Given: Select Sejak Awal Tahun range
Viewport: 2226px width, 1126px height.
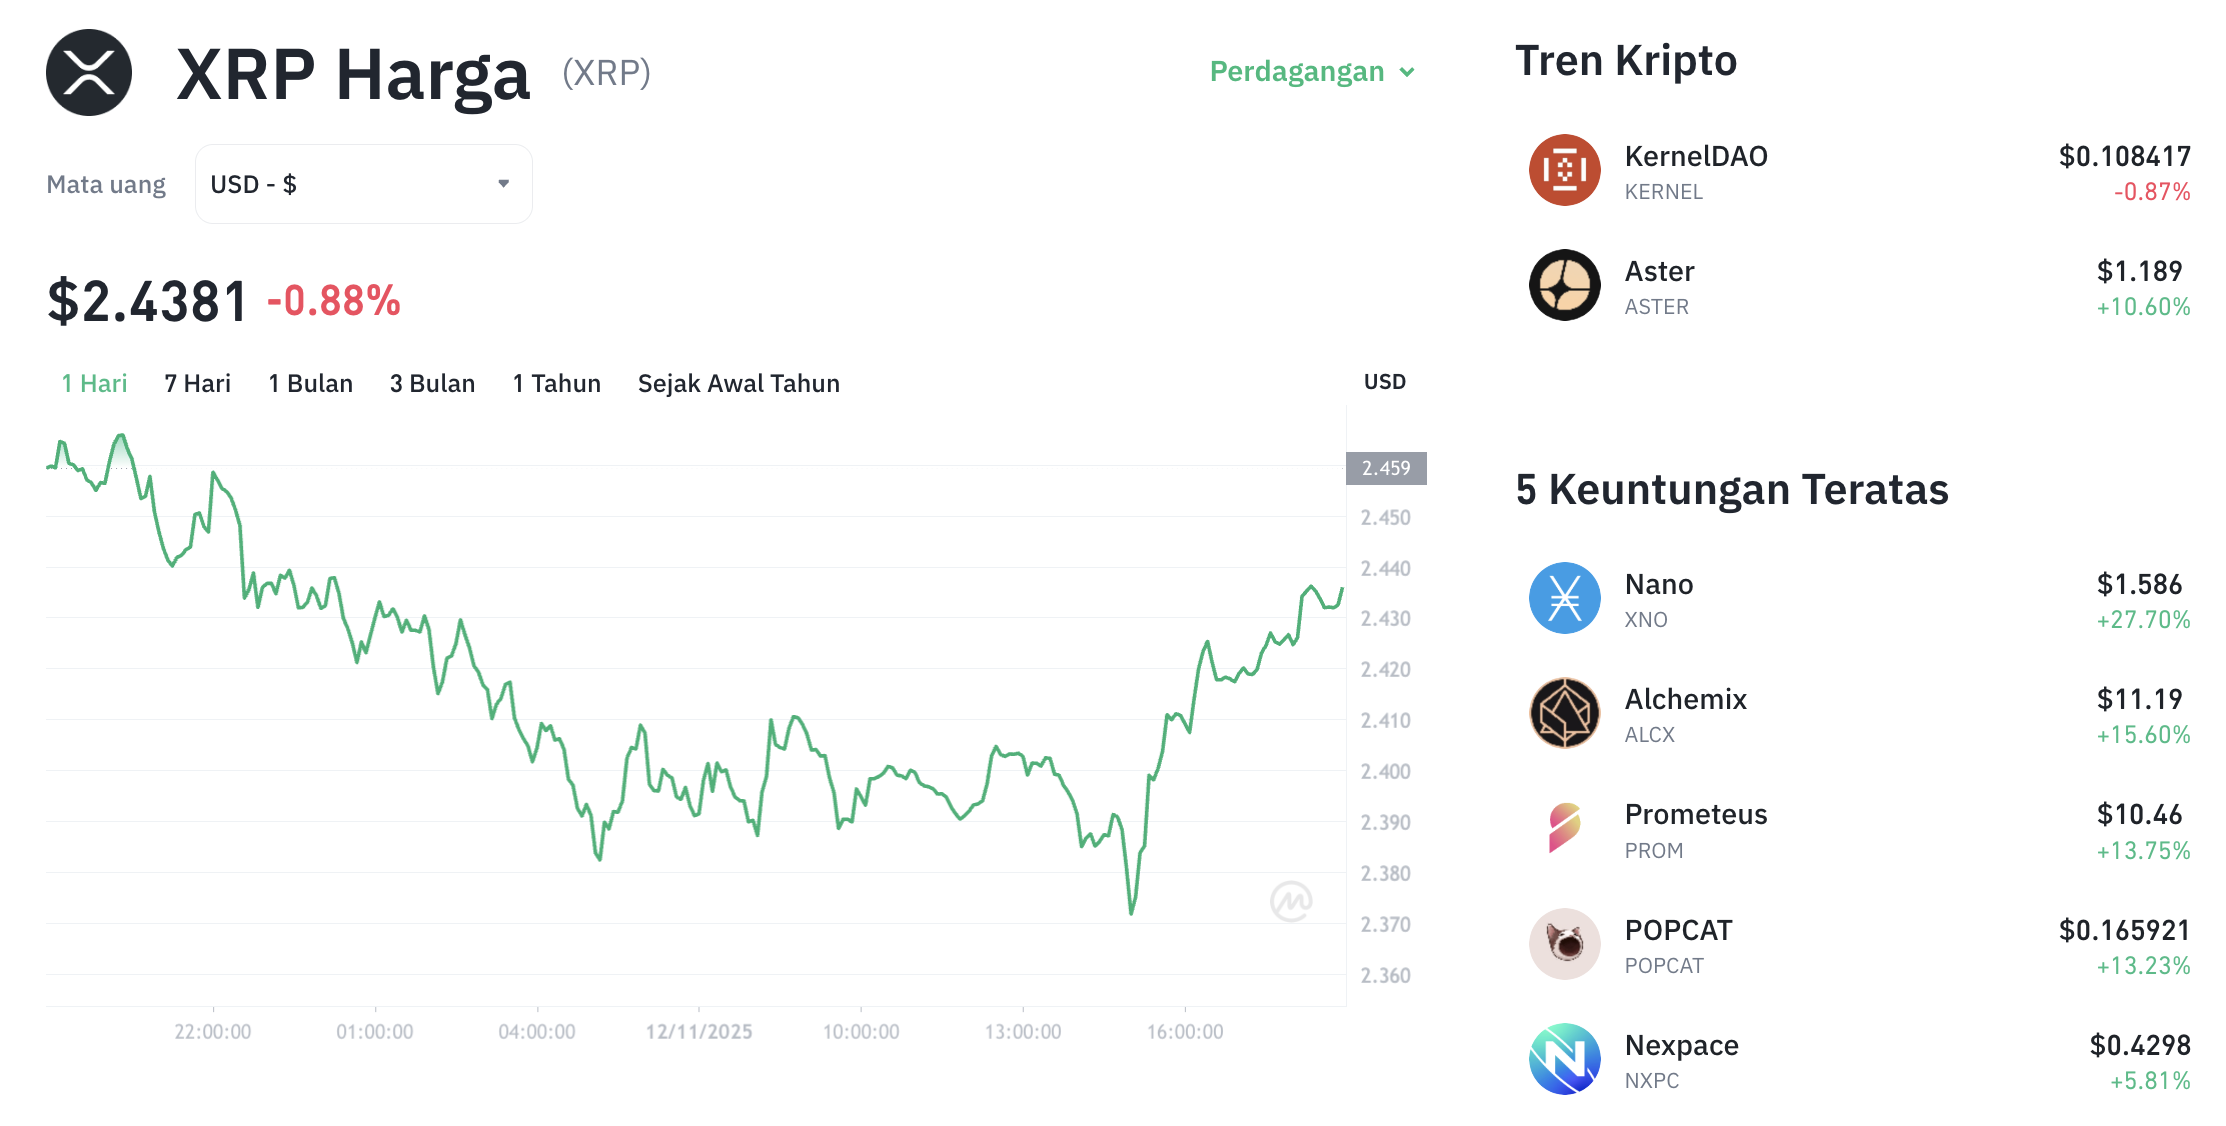Looking at the screenshot, I should tap(738, 383).
